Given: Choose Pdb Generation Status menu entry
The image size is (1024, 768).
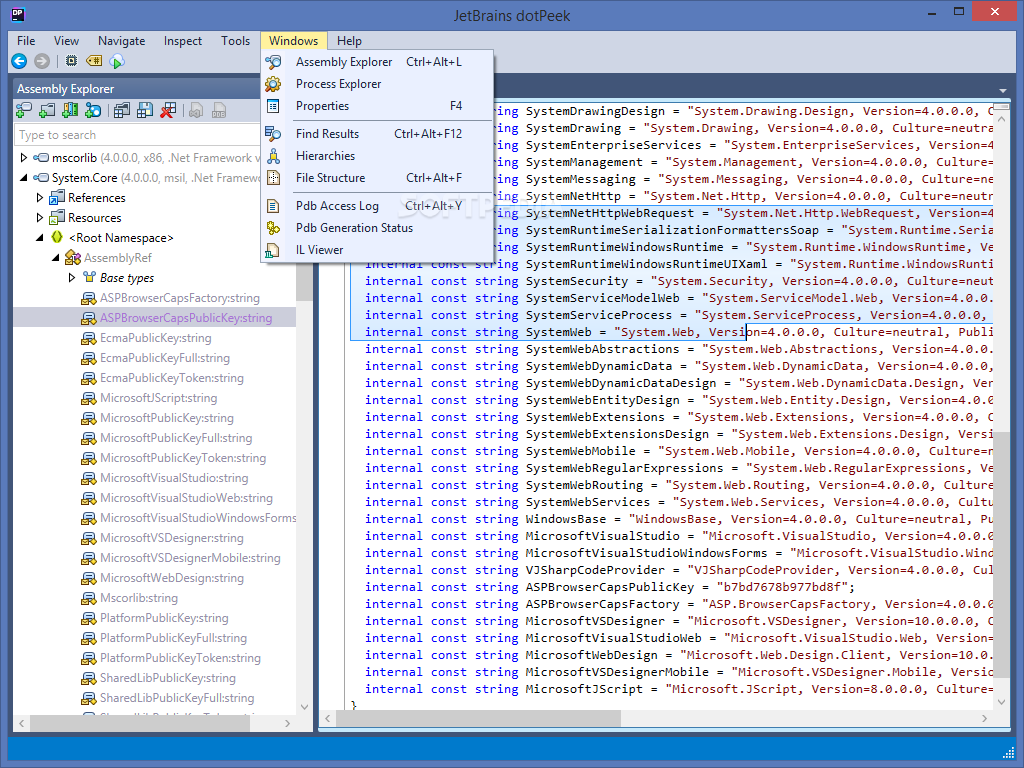Looking at the screenshot, I should [377, 228].
